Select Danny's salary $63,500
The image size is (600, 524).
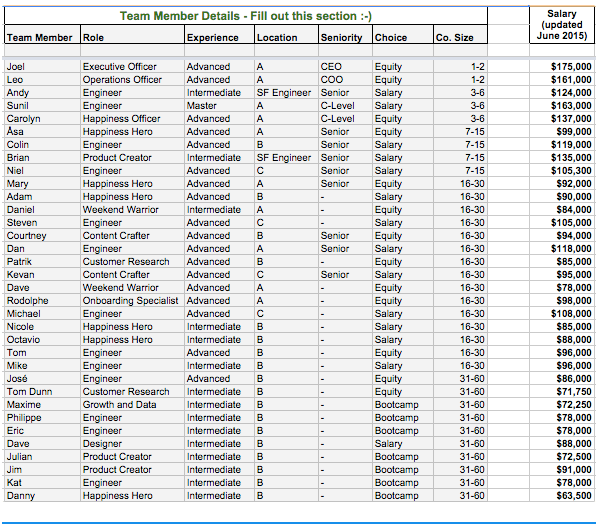tap(562, 496)
